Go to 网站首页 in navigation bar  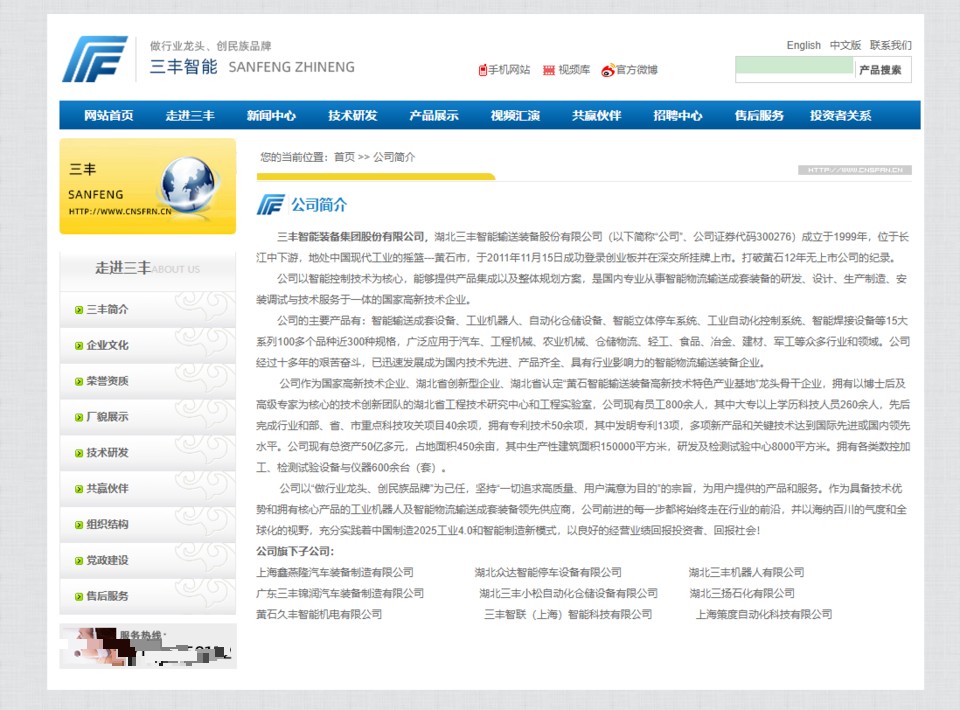point(108,115)
